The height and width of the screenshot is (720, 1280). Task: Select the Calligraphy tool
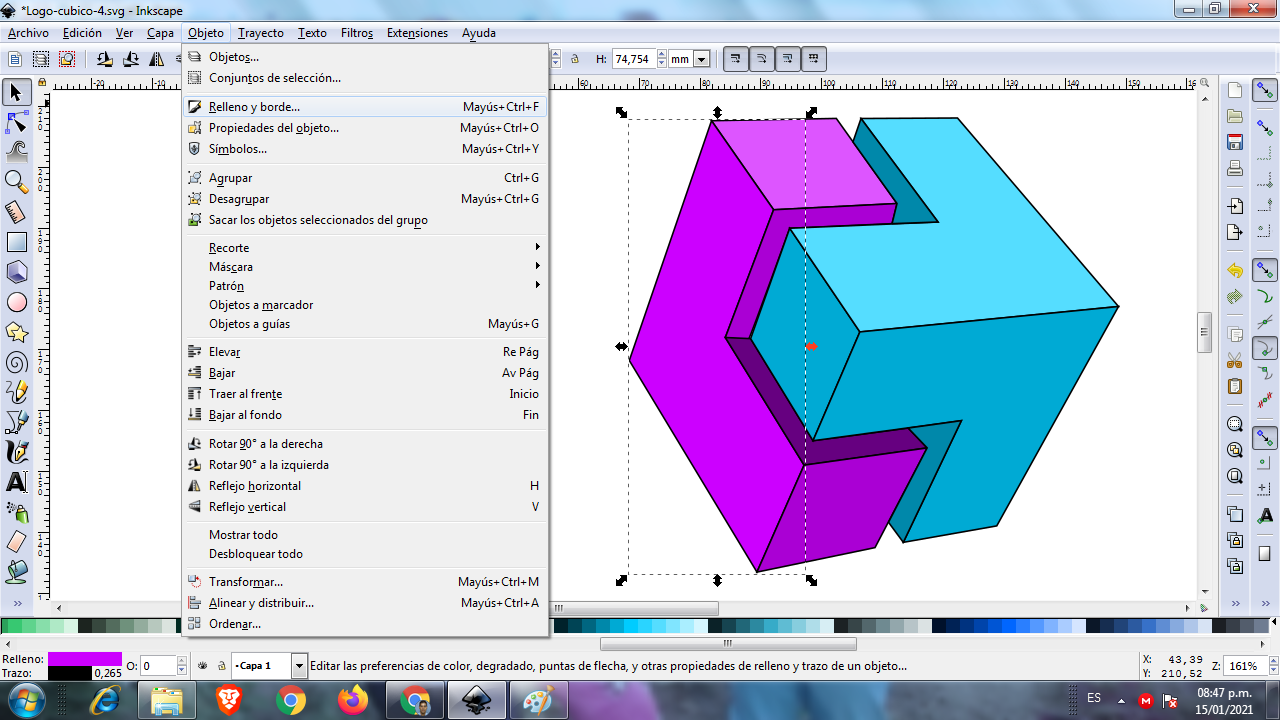[x=16, y=452]
